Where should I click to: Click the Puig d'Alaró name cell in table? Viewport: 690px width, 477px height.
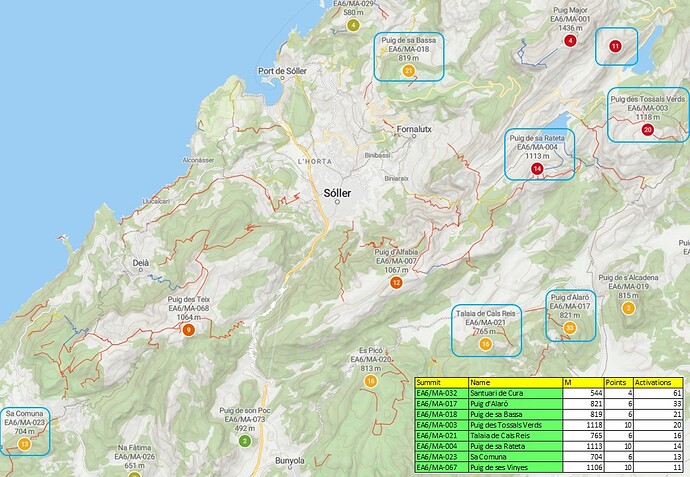point(516,404)
